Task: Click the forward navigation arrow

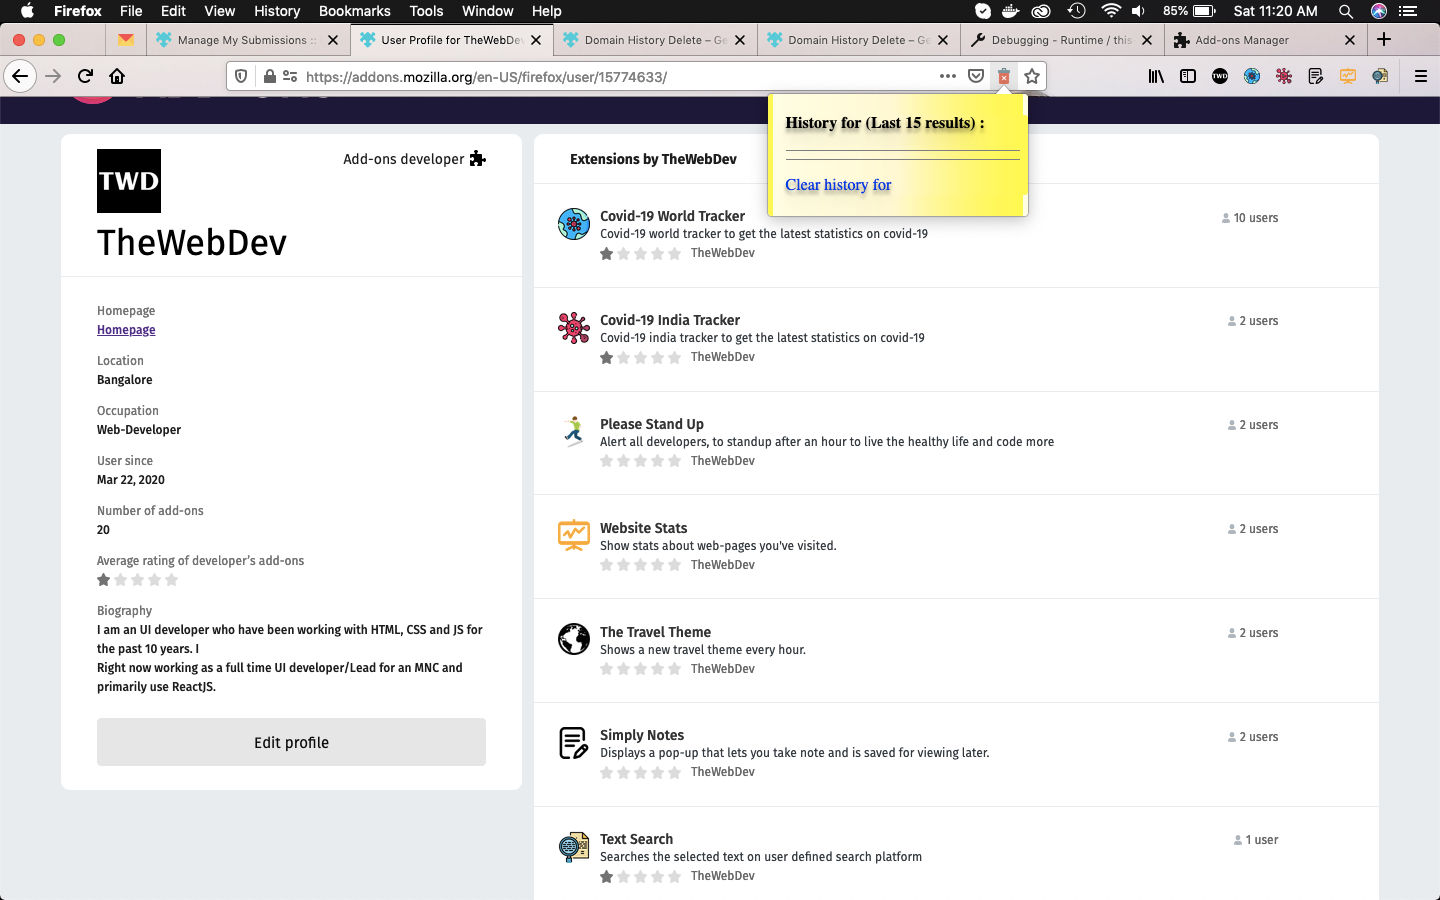Action: (x=53, y=76)
